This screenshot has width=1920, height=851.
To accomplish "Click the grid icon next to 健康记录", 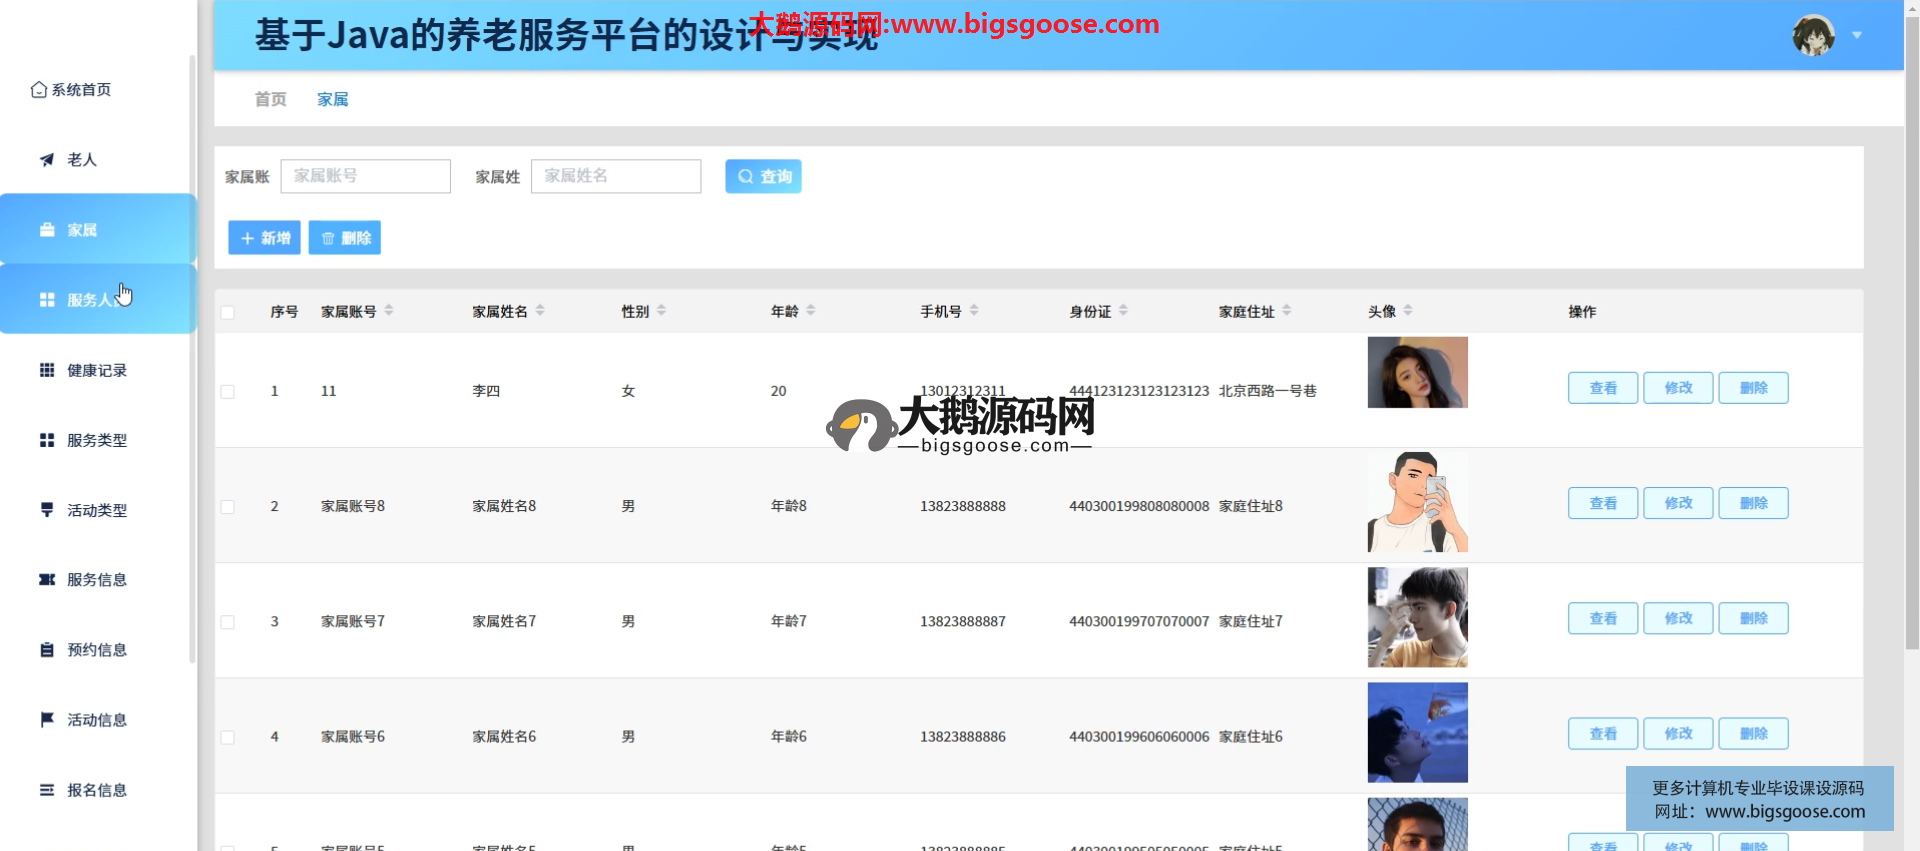I will click(x=47, y=370).
